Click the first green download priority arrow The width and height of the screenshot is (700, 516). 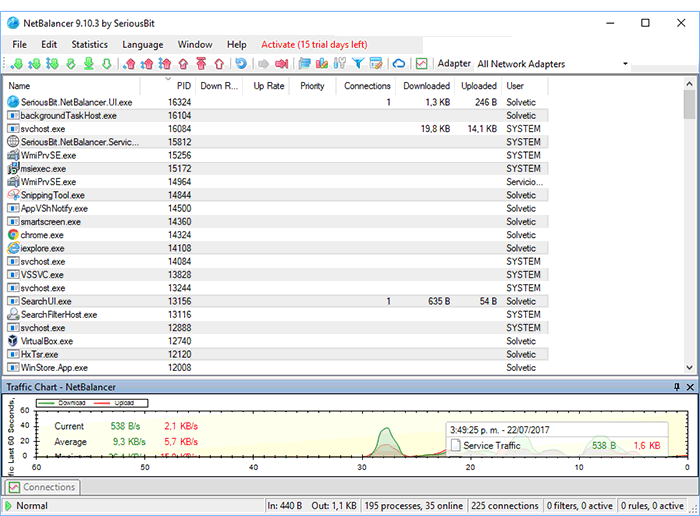click(x=17, y=64)
